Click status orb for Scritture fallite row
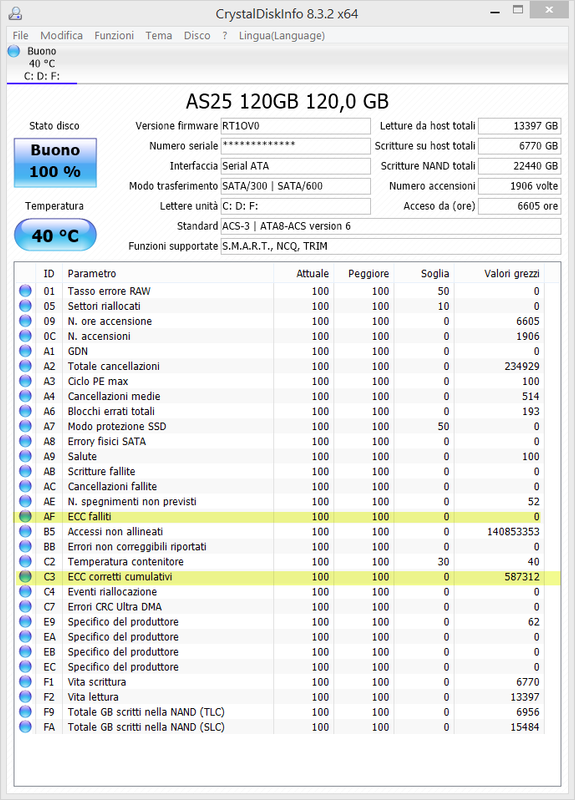Image resolution: width=575 pixels, height=800 pixels. point(25,471)
